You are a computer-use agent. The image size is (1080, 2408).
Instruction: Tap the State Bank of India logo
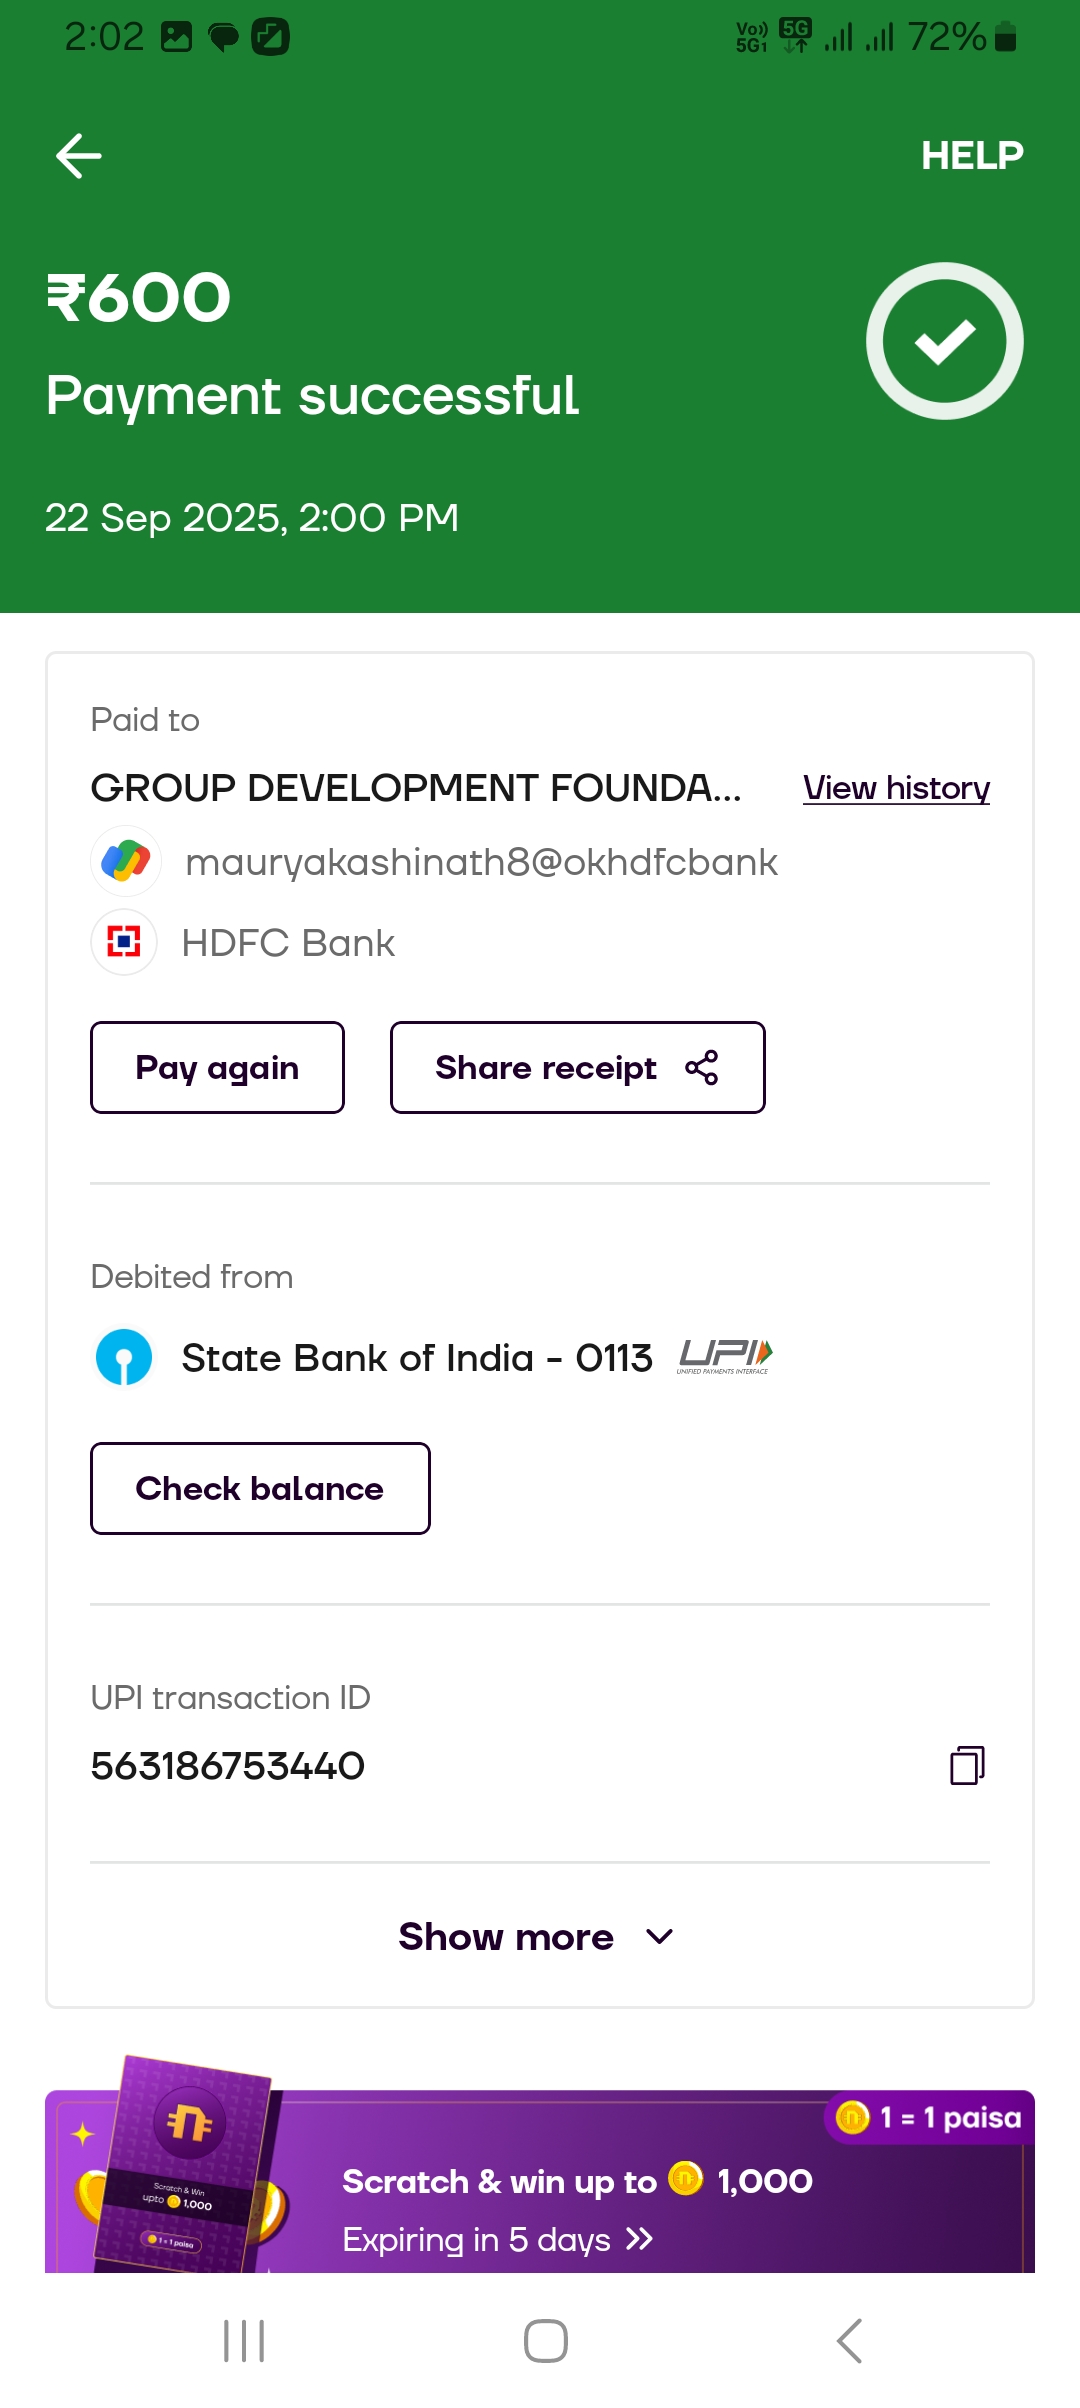pyautogui.click(x=124, y=1357)
